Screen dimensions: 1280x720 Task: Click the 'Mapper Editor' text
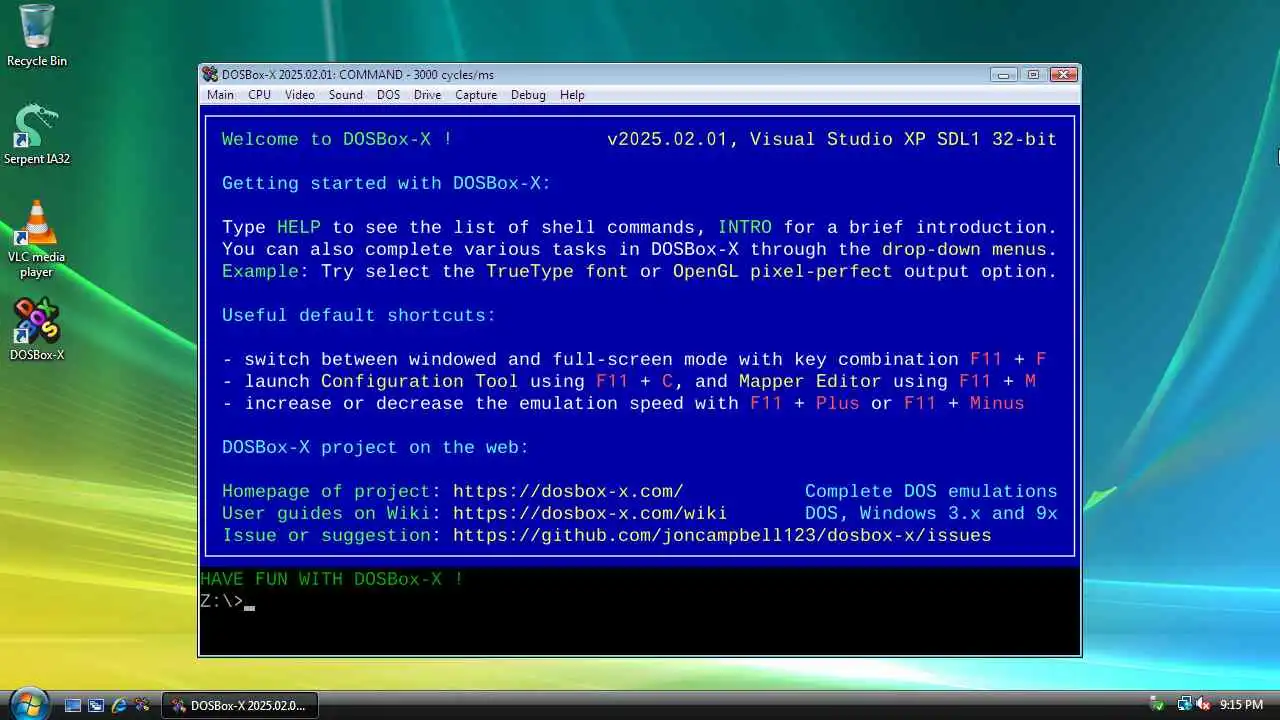point(810,381)
